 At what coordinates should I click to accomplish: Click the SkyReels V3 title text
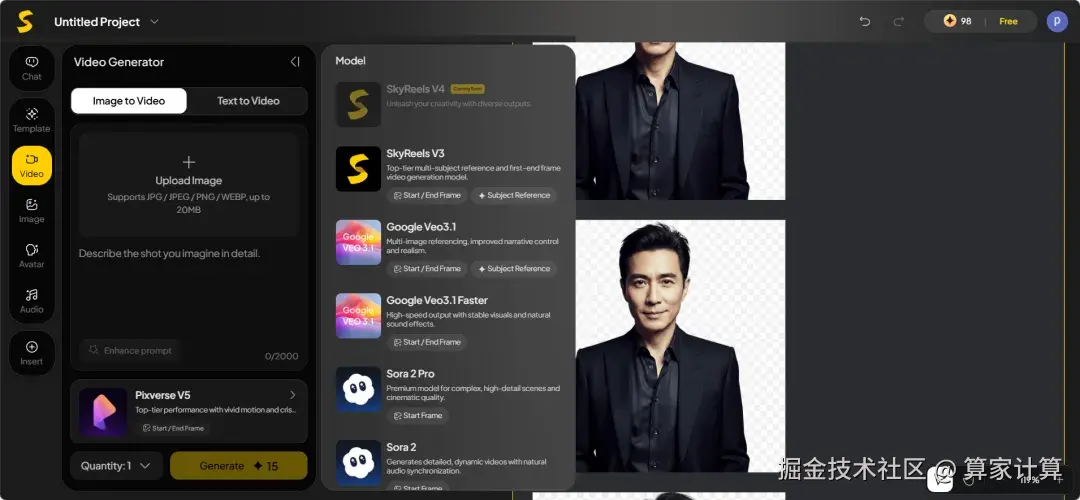tap(415, 154)
